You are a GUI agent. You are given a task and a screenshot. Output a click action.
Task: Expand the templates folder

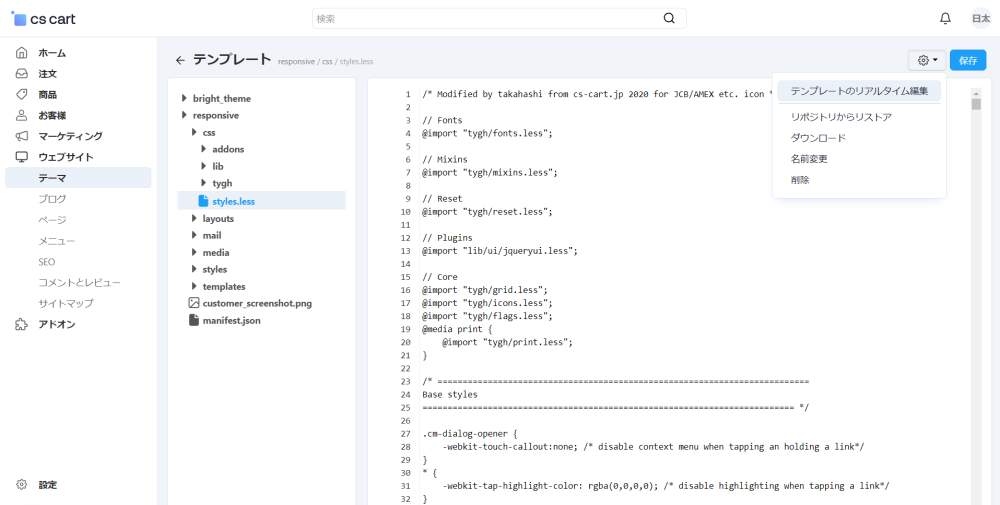(194, 287)
